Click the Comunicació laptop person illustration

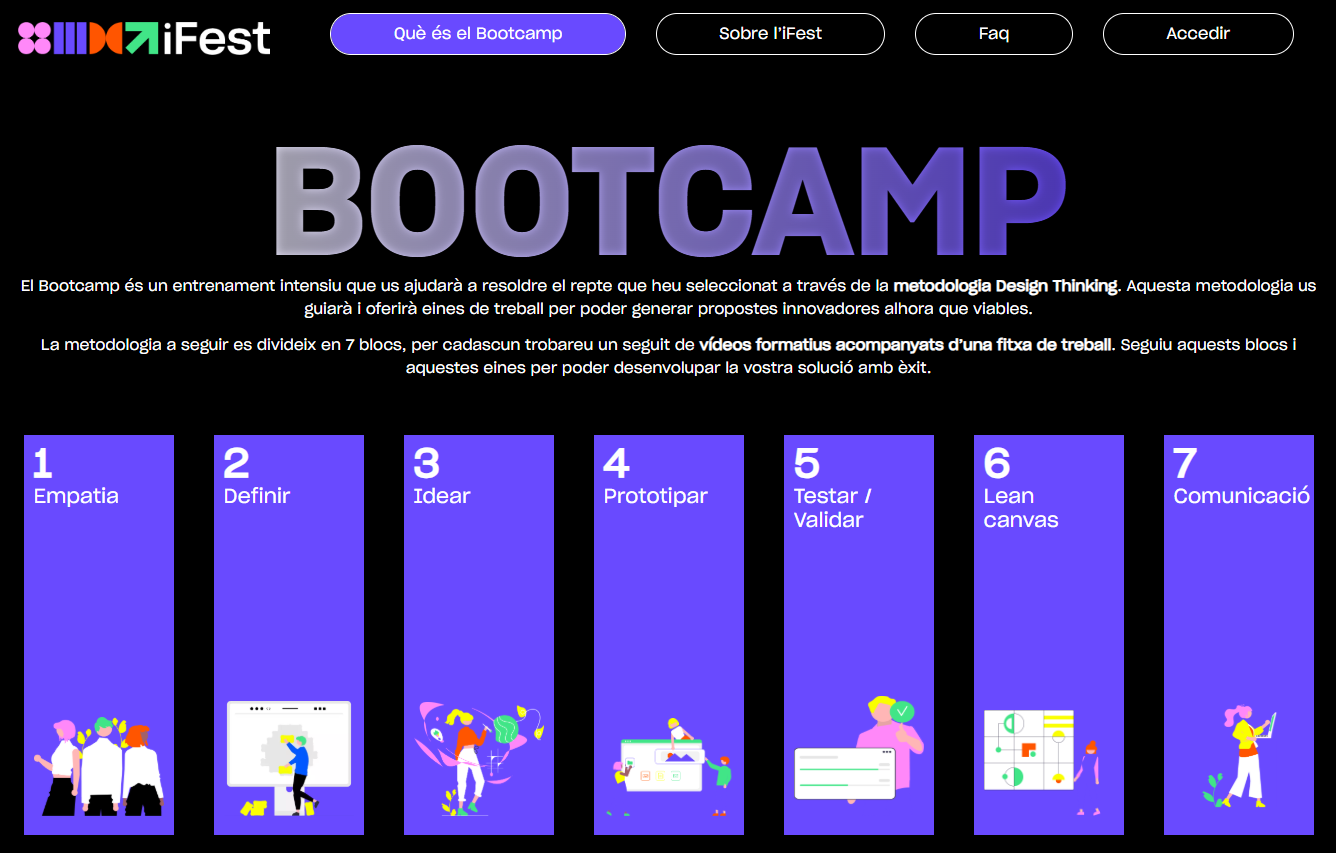1240,756
